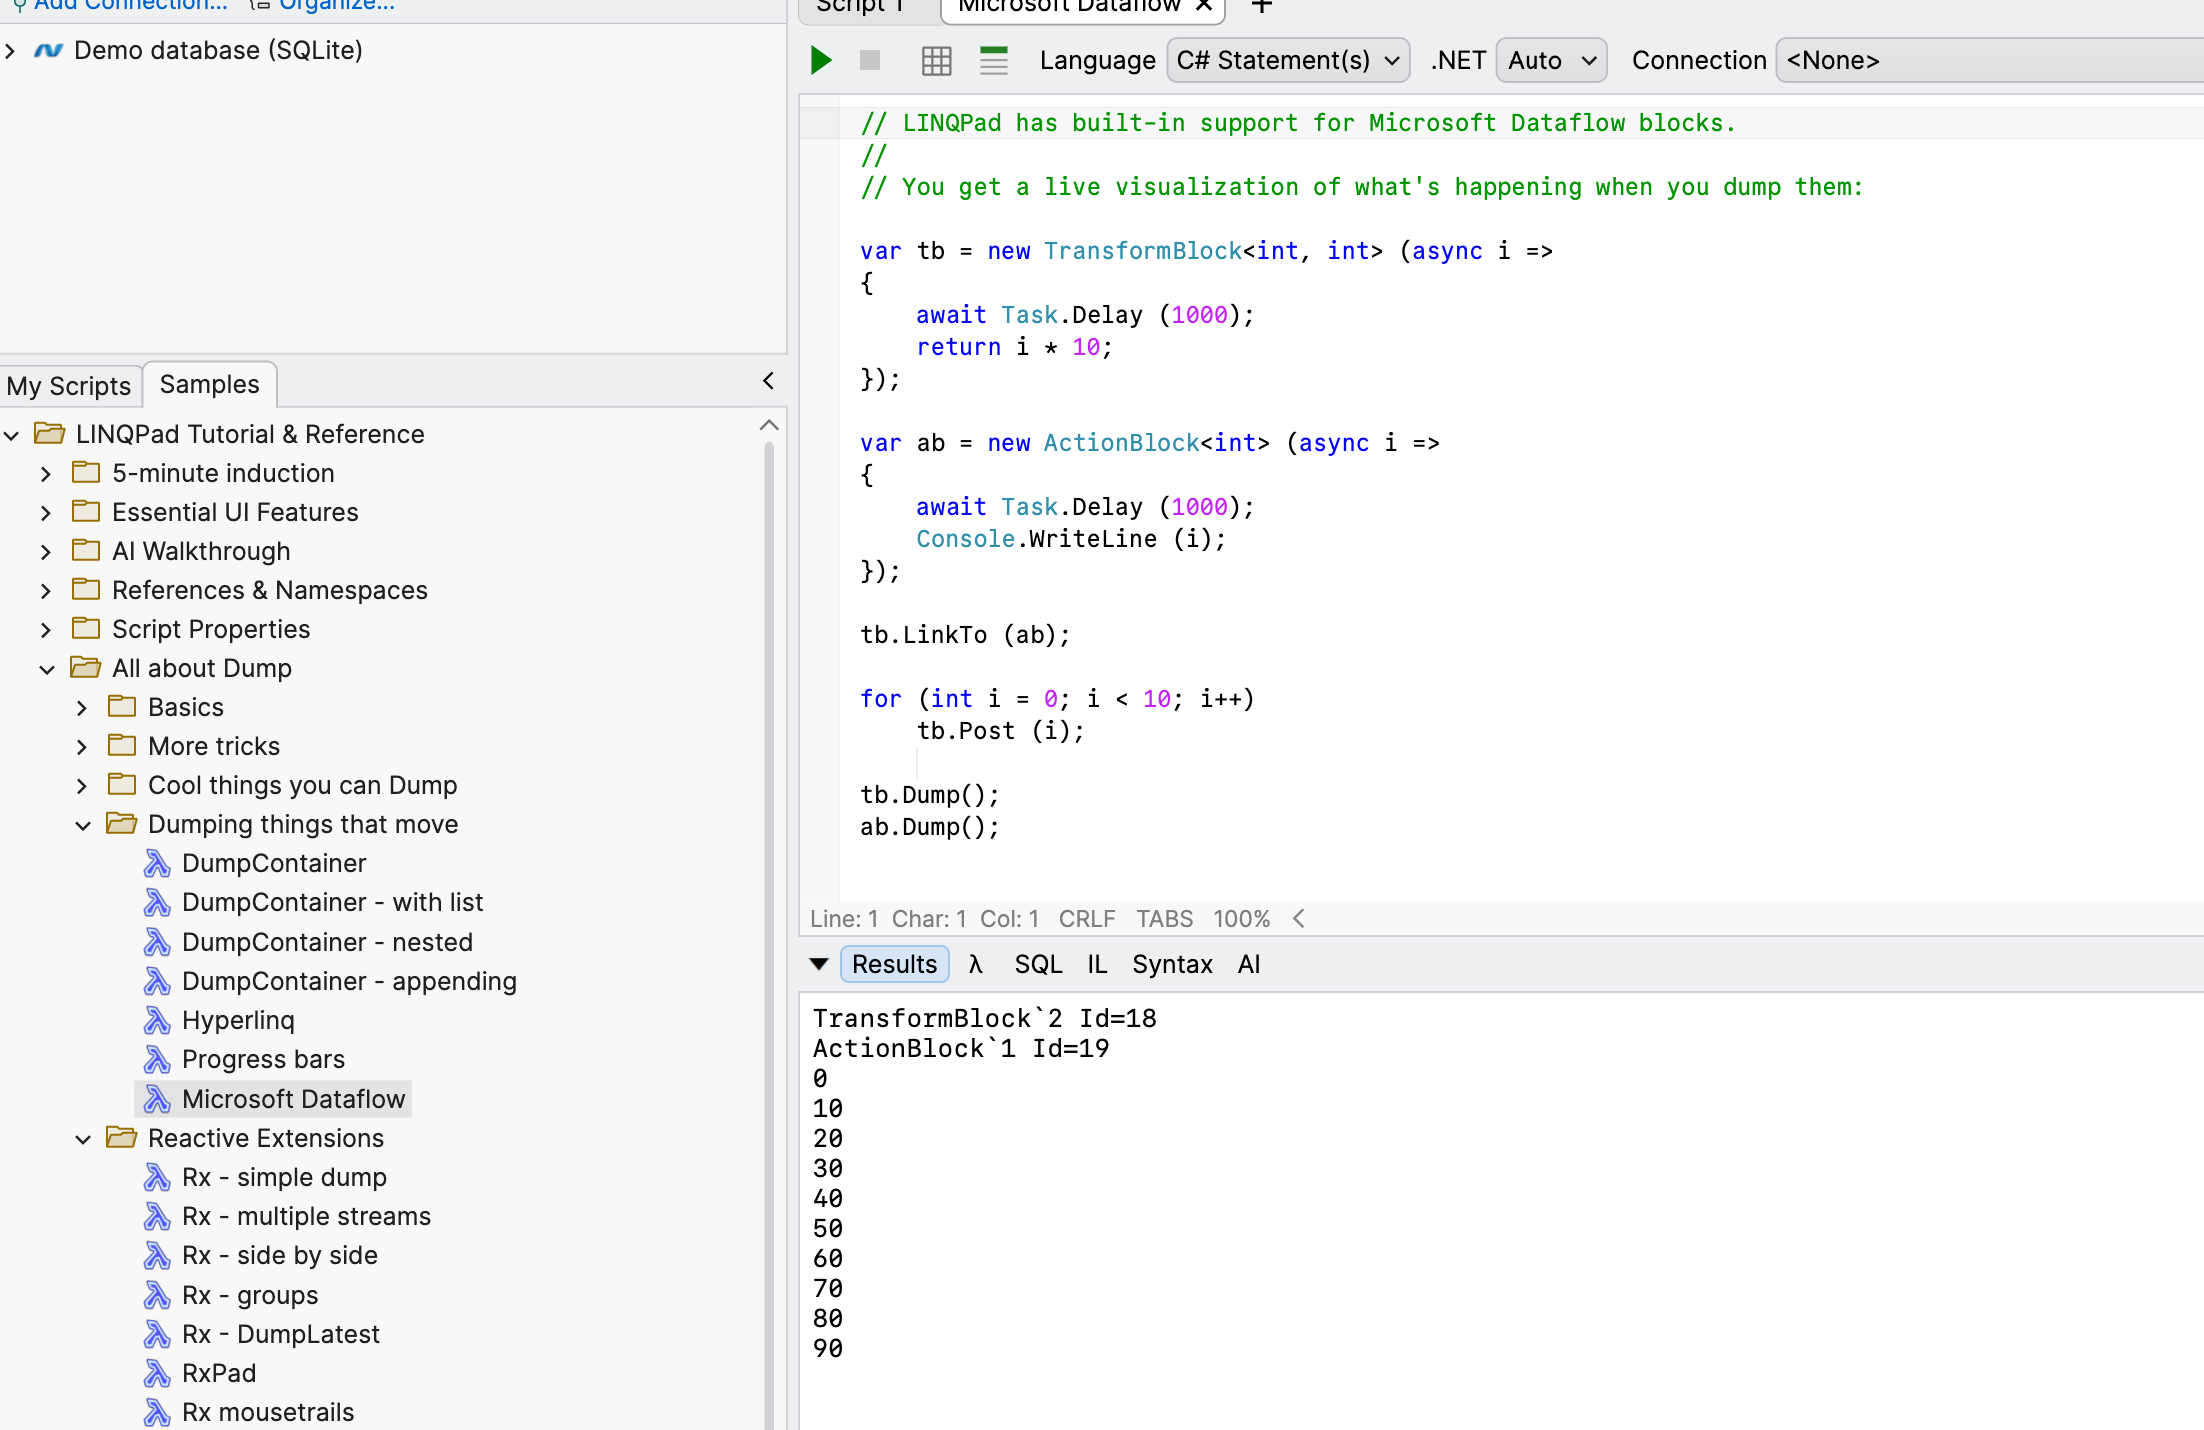Collapse the samples panel with left chevron
This screenshot has width=2204, height=1430.
pyautogui.click(x=768, y=381)
